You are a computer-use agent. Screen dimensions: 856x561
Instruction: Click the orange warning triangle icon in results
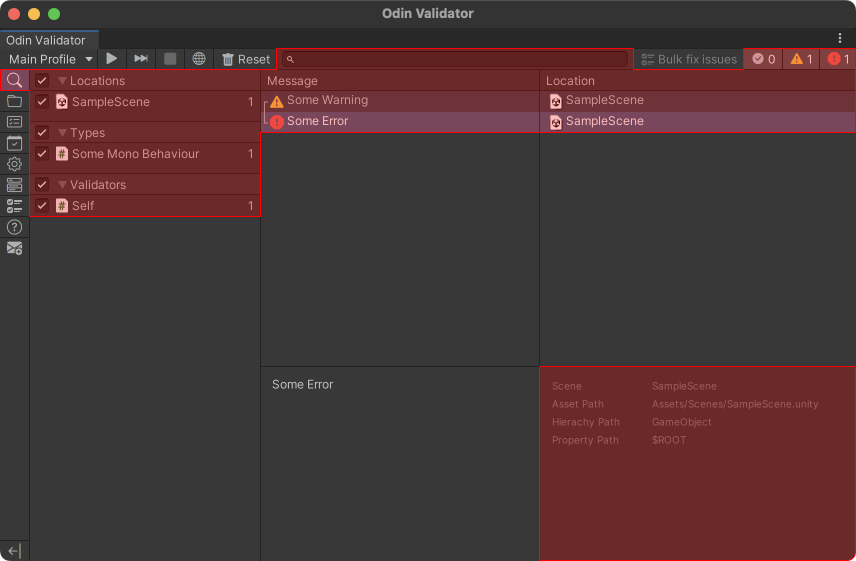277,102
